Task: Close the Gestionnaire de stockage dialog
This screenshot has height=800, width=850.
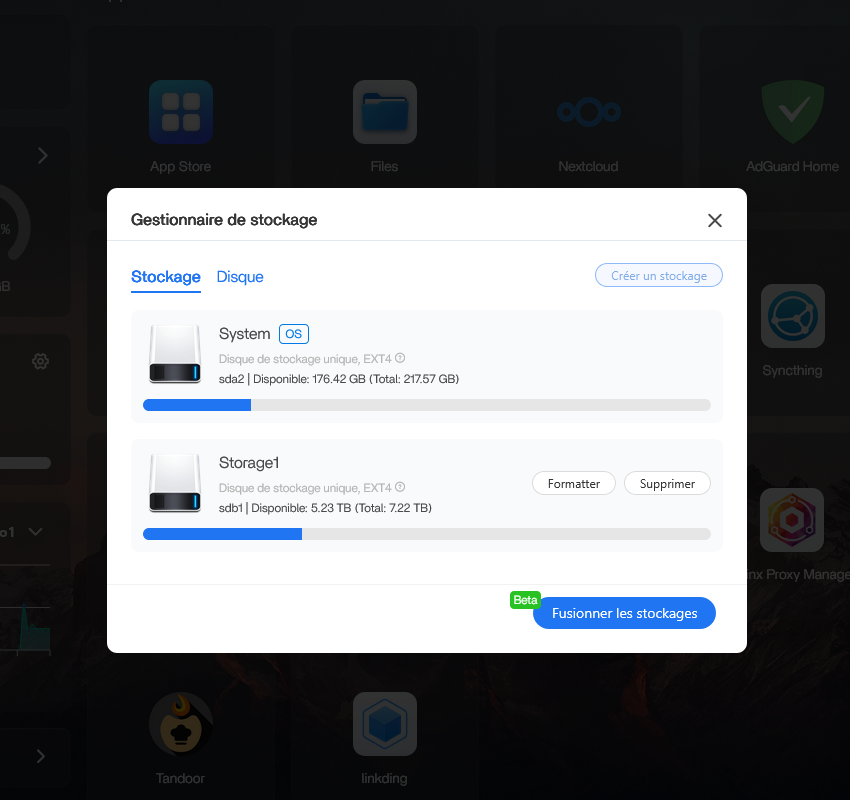Action: coord(714,221)
